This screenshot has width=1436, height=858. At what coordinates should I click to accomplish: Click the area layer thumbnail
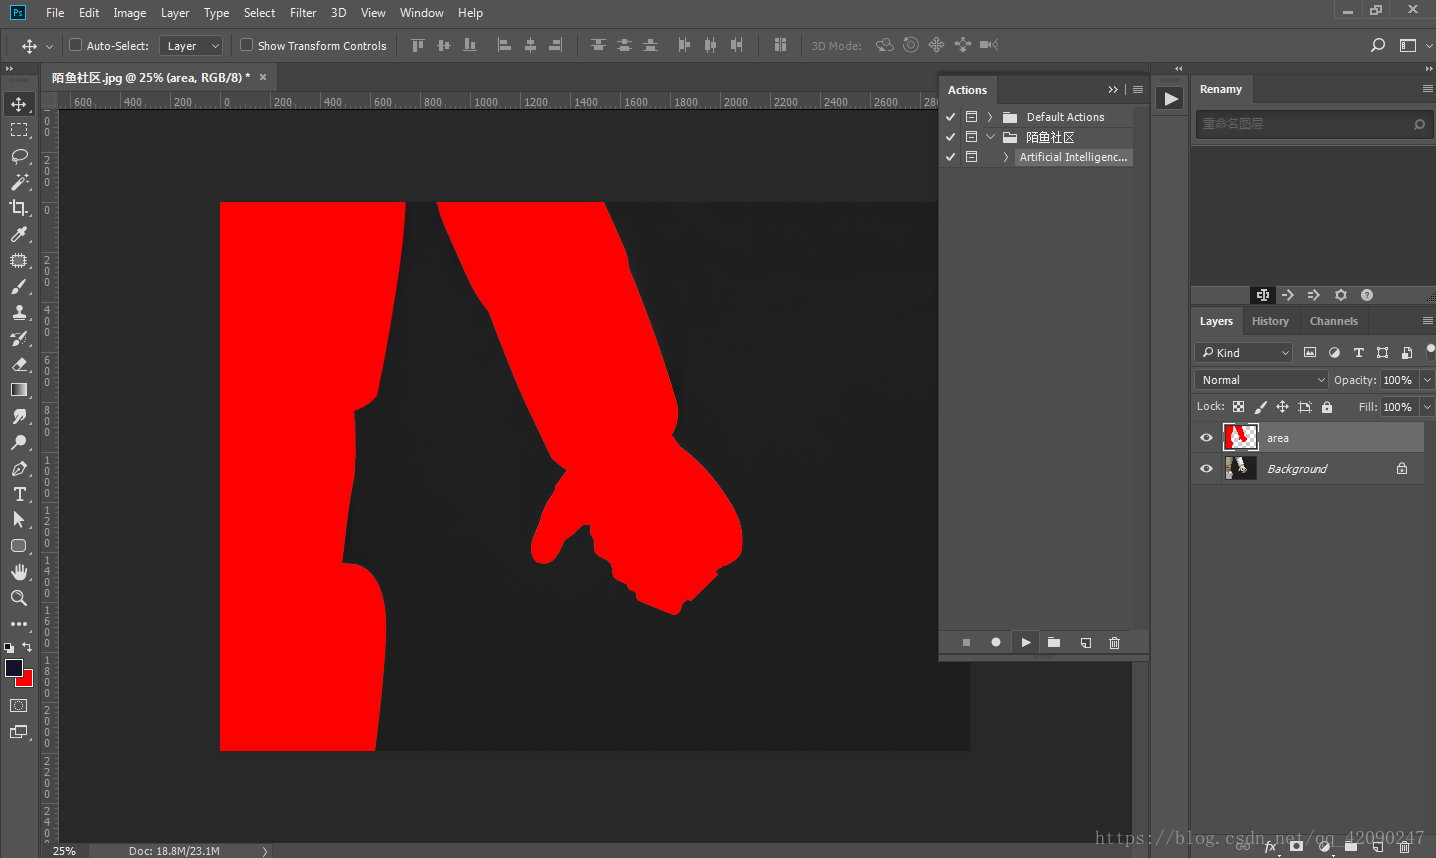pos(1241,438)
